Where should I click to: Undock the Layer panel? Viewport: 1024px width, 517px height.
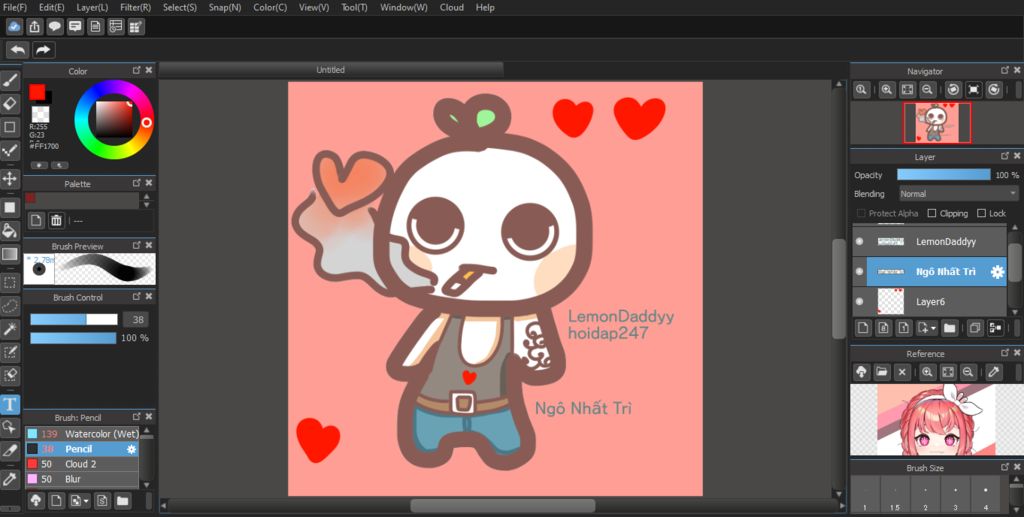click(1005, 157)
